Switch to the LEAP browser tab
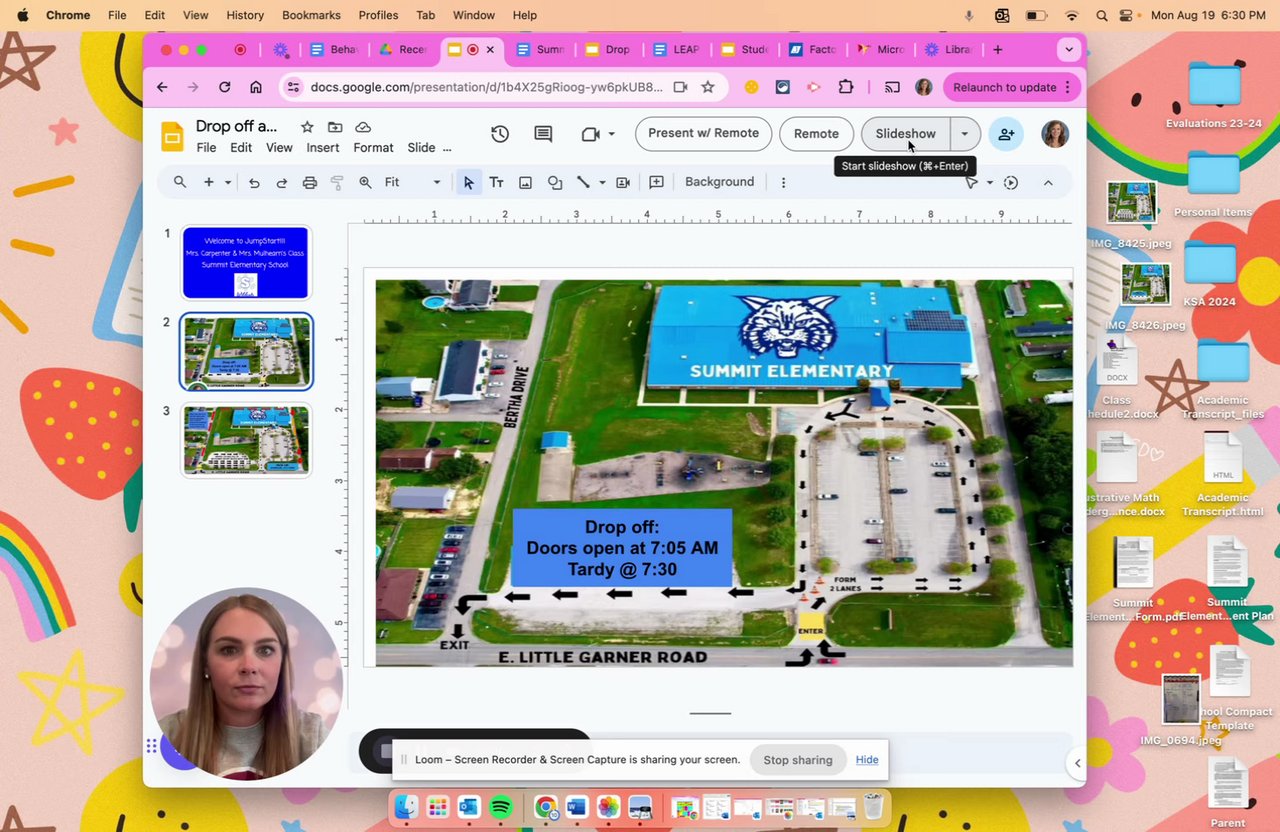The height and width of the screenshot is (832, 1280). (675, 49)
